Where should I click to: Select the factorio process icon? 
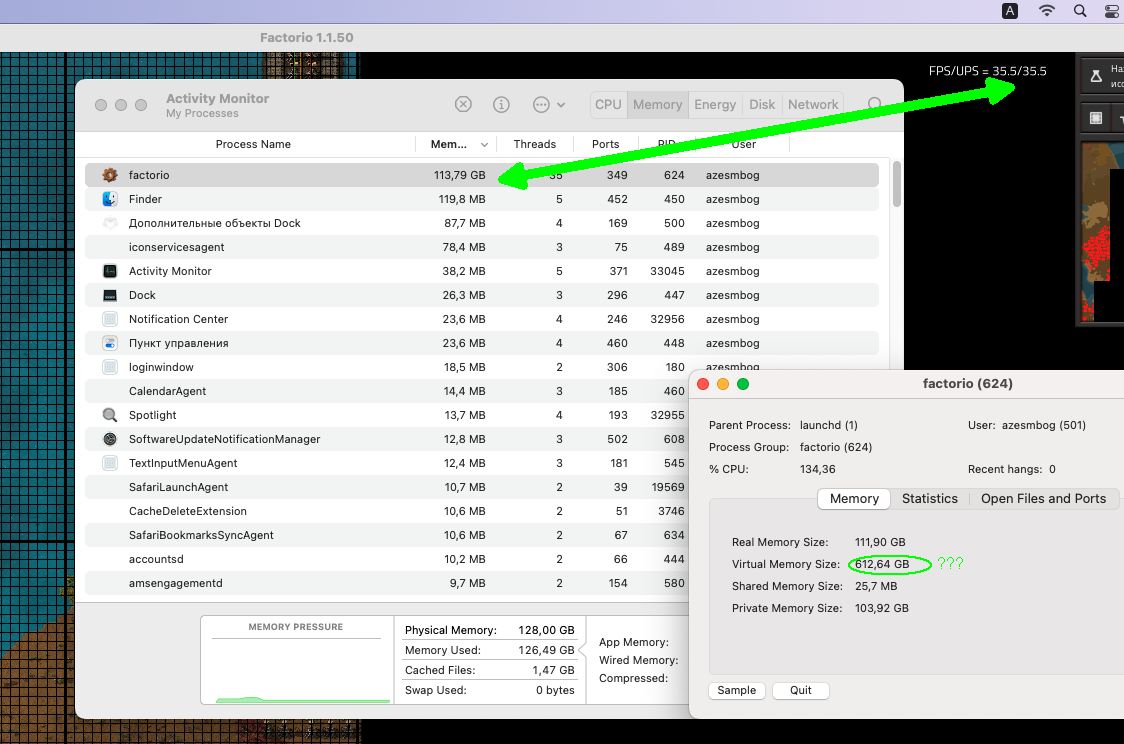(110, 175)
